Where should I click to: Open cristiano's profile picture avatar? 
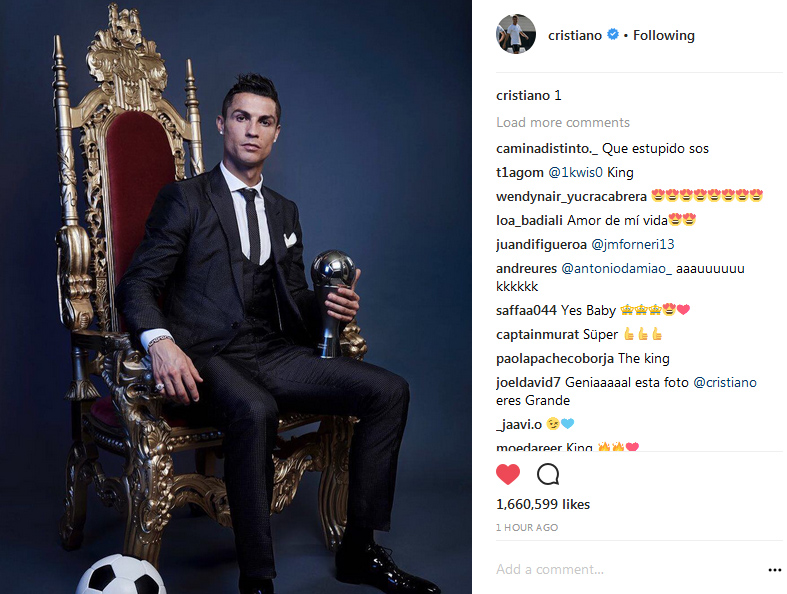coord(516,34)
